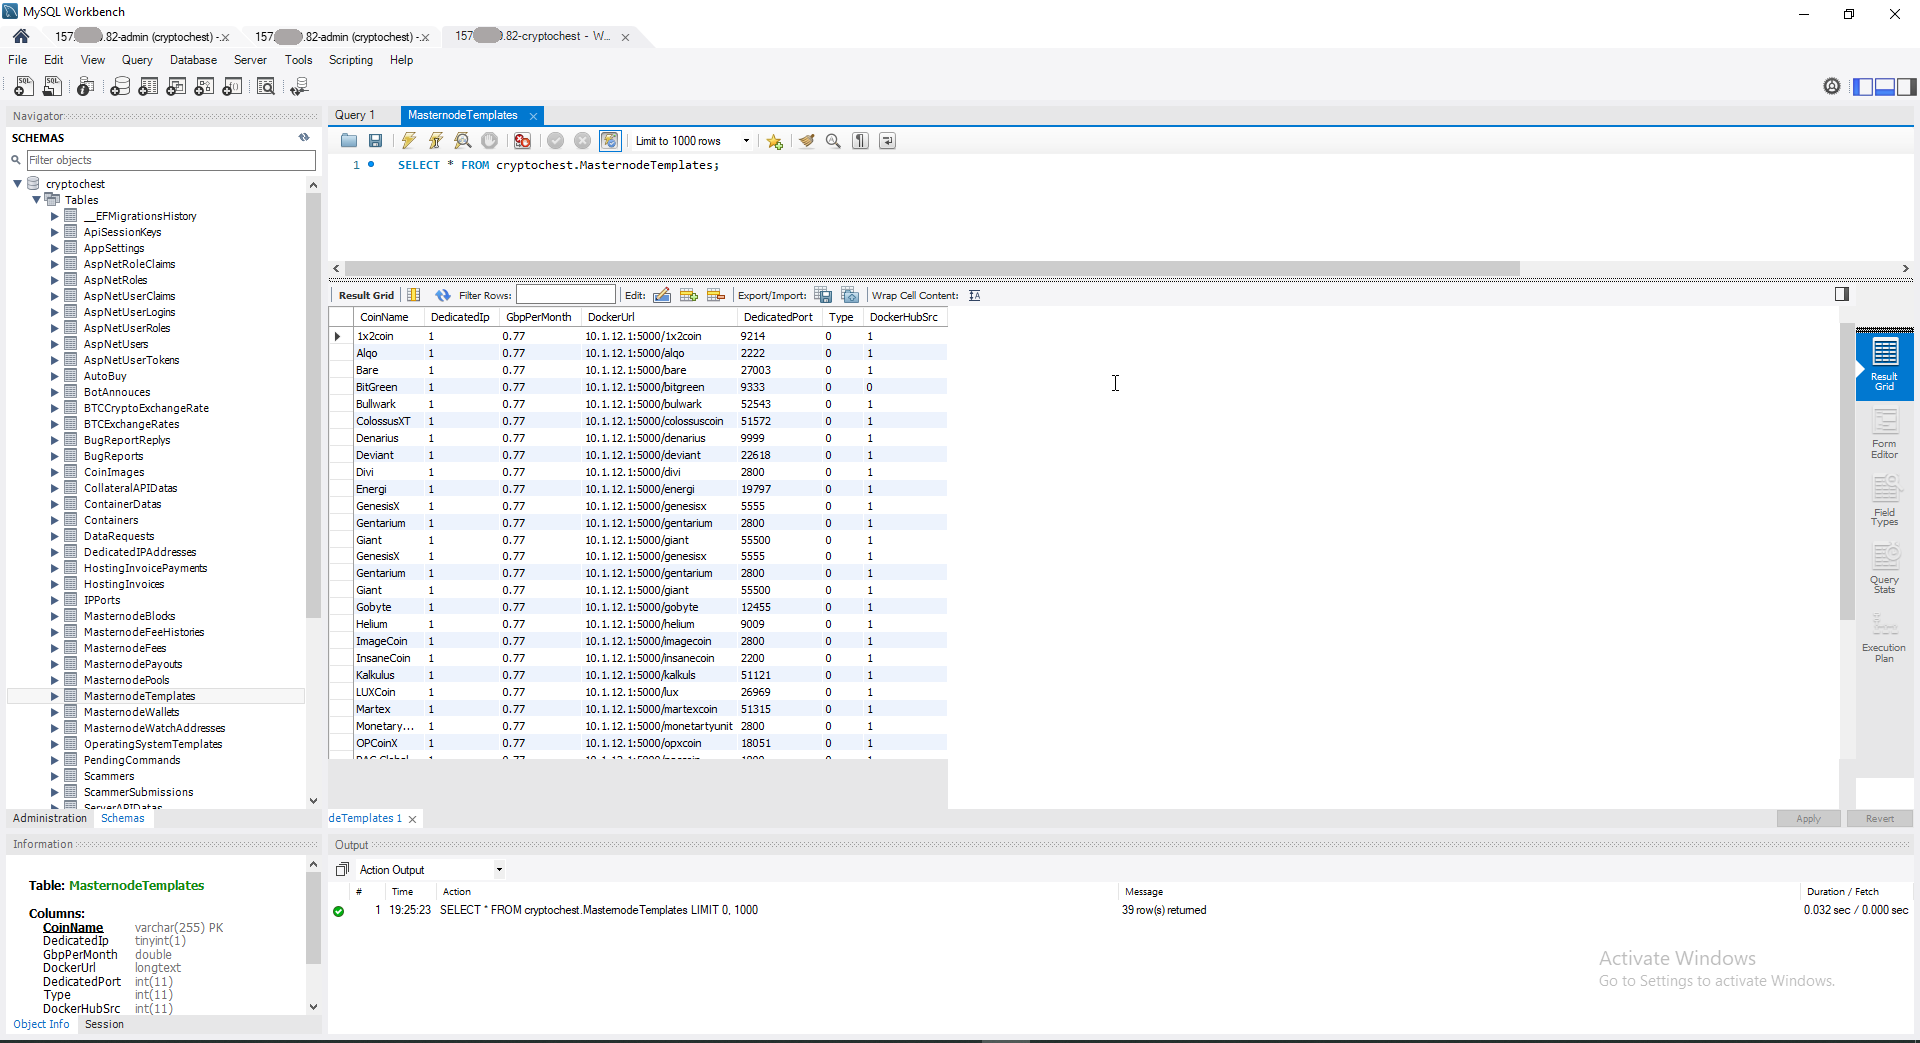Save the script to a file
This screenshot has height=1043, width=1920.
coord(376,141)
